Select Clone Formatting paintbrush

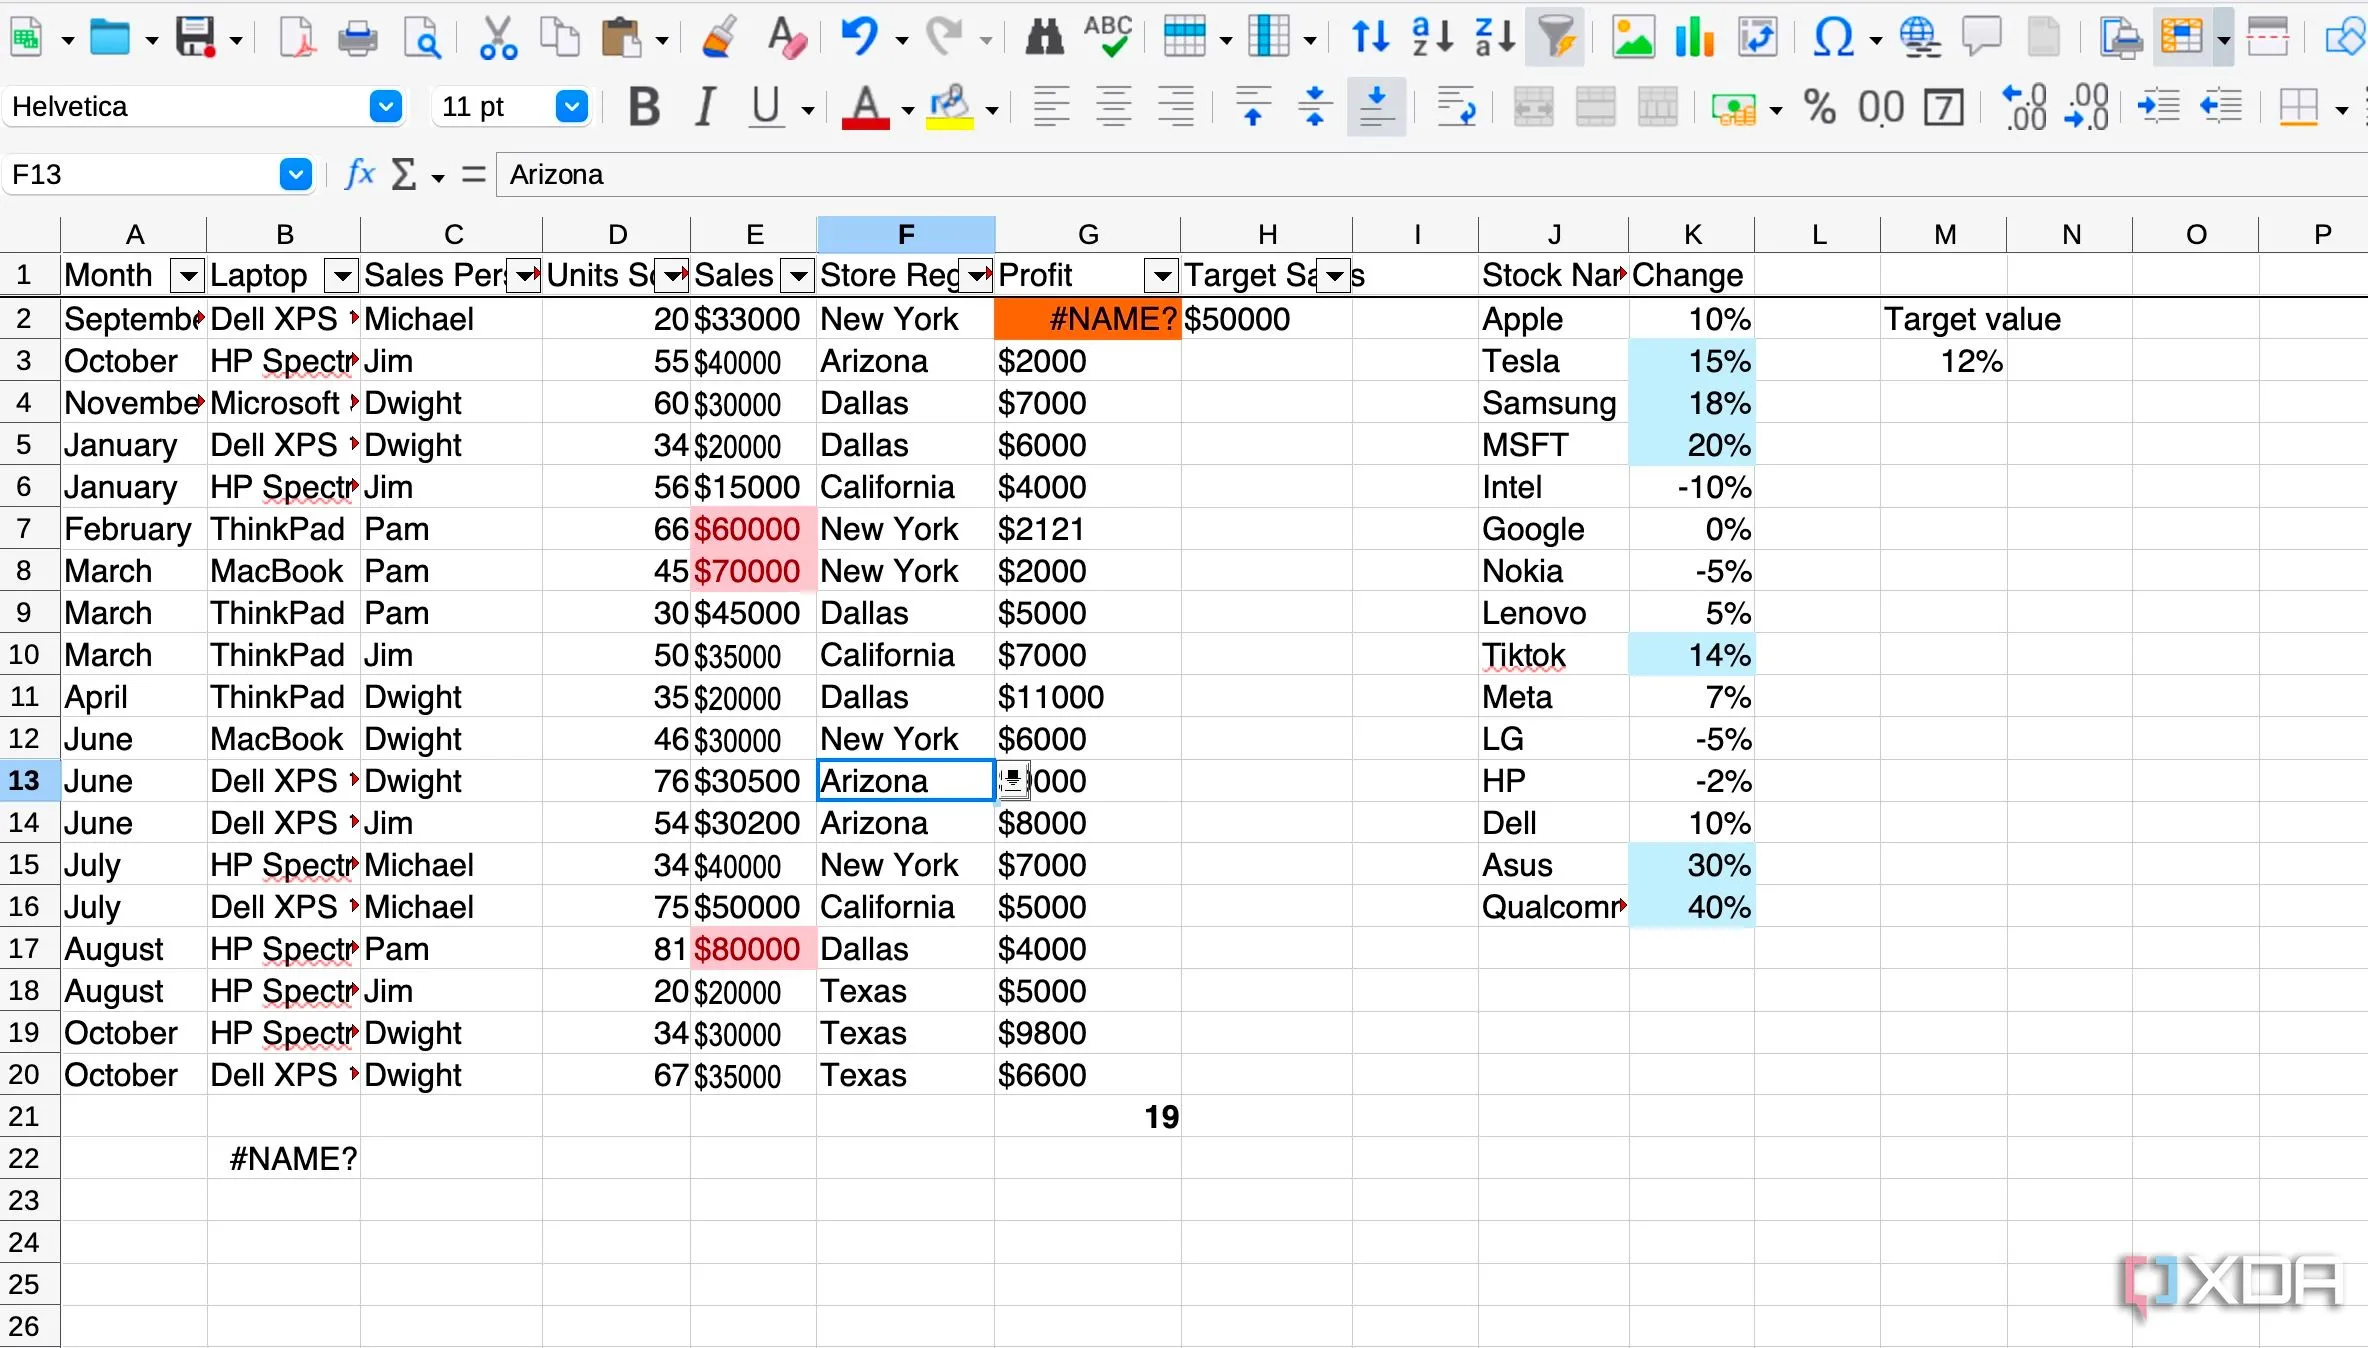720,38
